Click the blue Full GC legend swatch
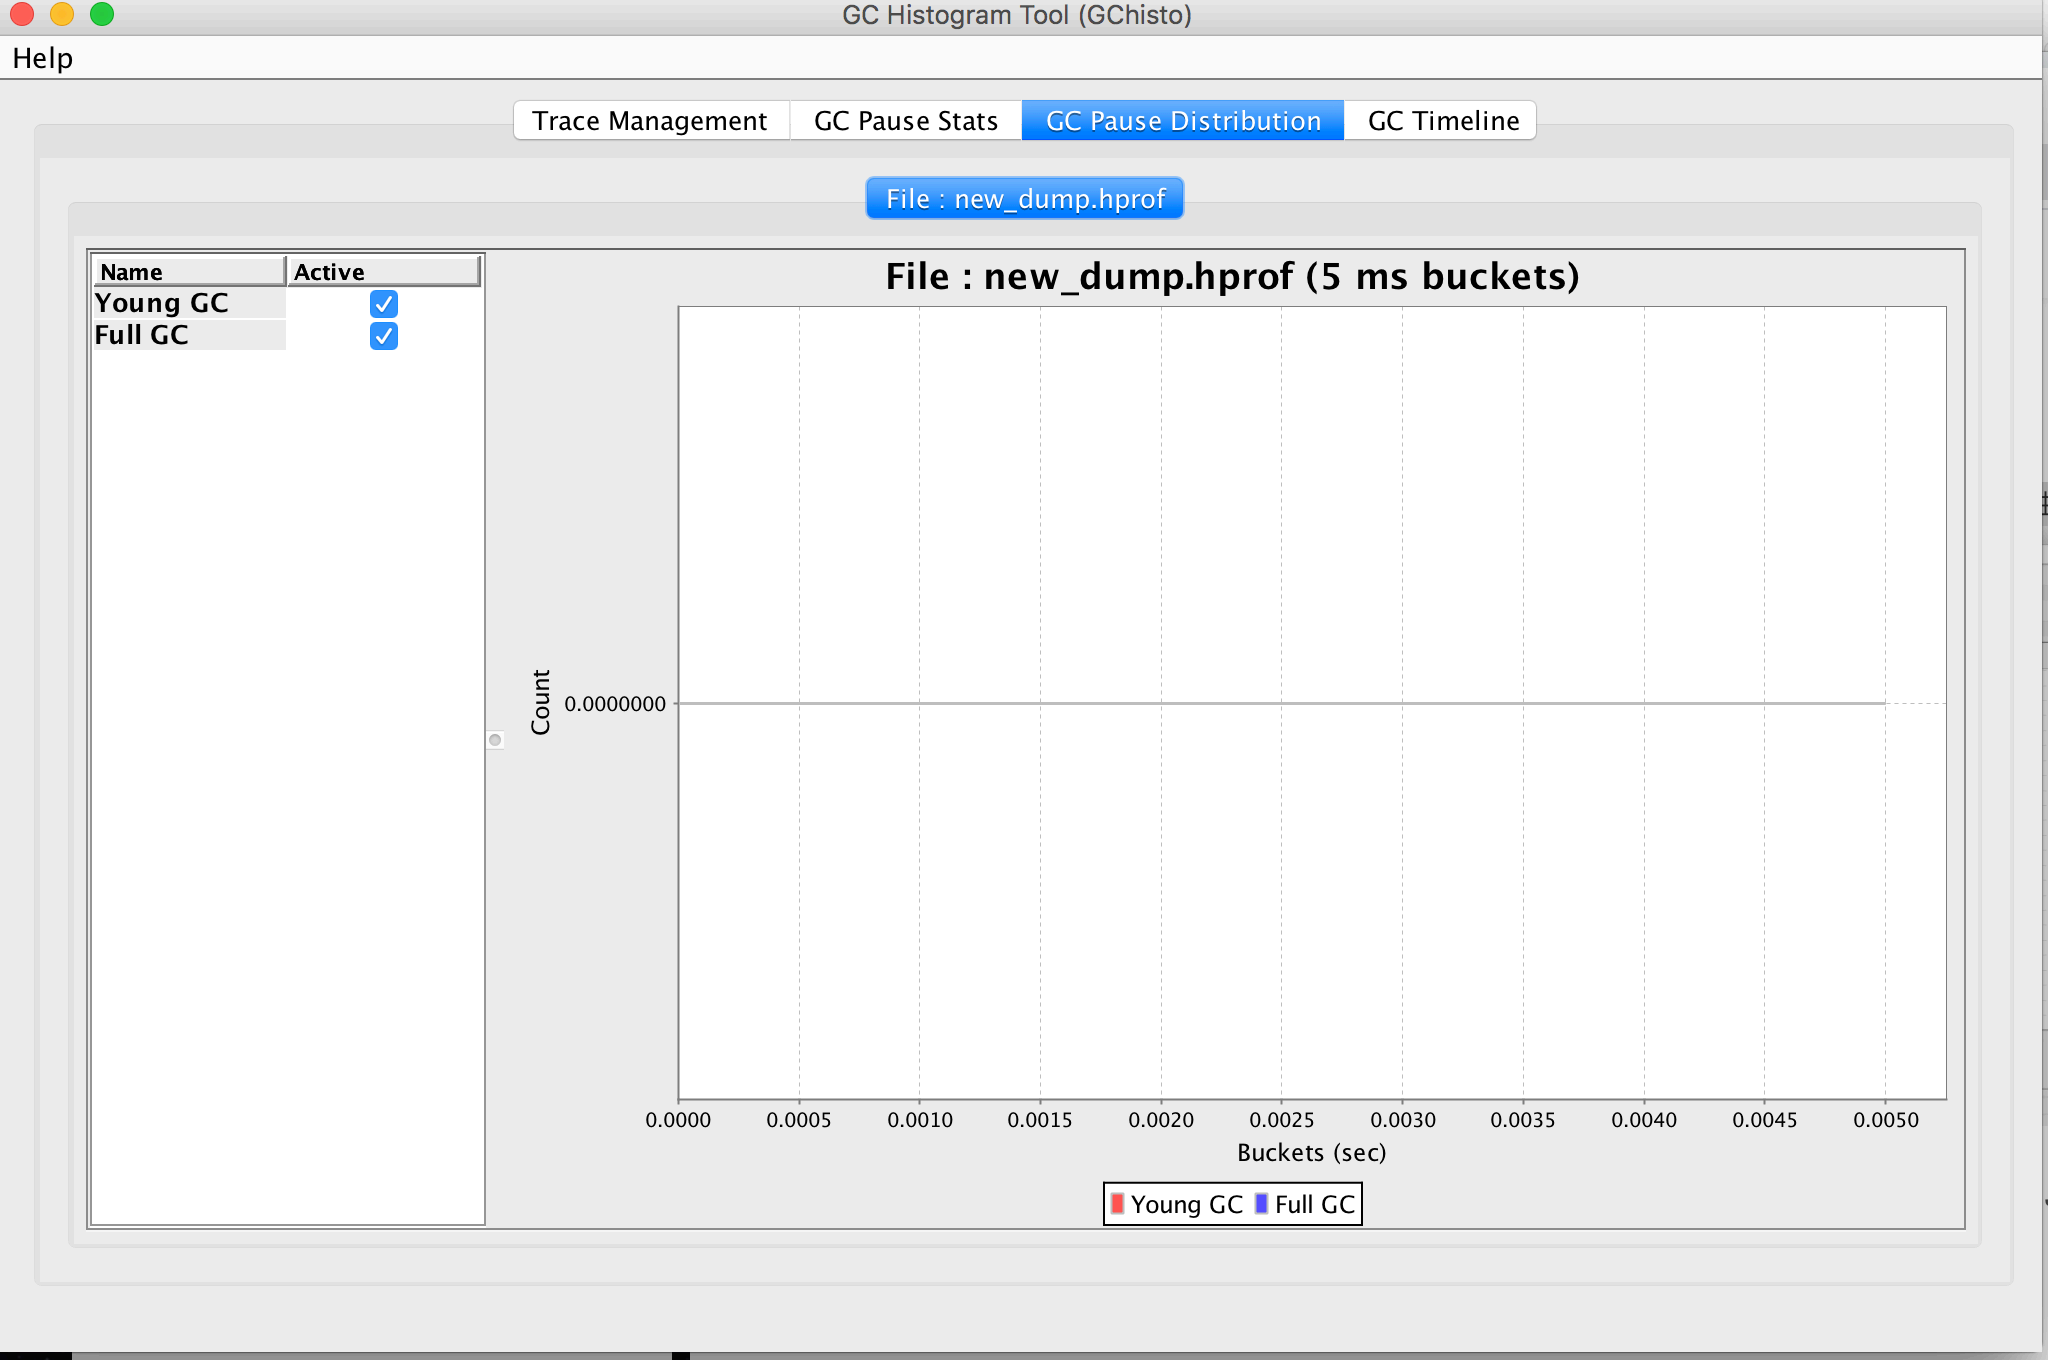This screenshot has width=2048, height=1360. 1261,1204
